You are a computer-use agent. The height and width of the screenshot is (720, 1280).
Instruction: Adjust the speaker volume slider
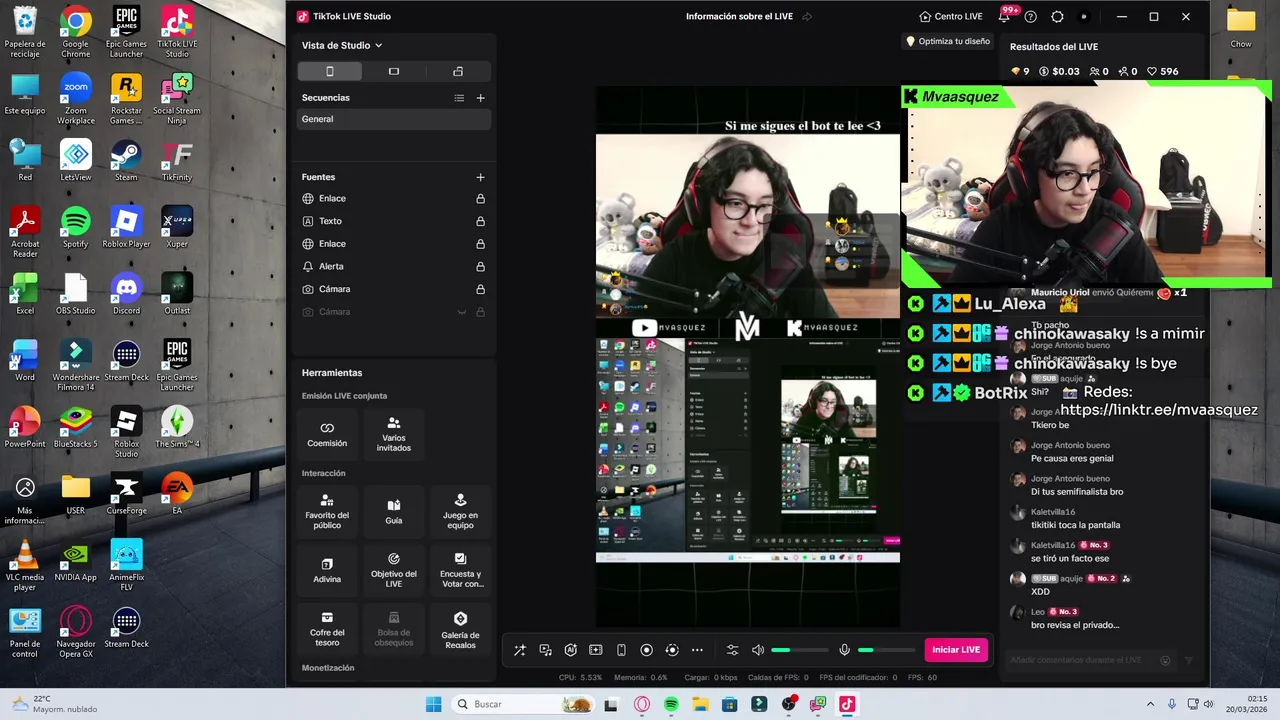(800, 650)
